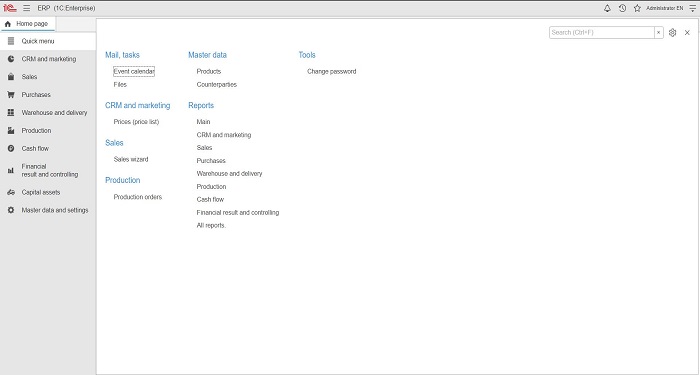Switch to the Home page tab

coord(28,24)
